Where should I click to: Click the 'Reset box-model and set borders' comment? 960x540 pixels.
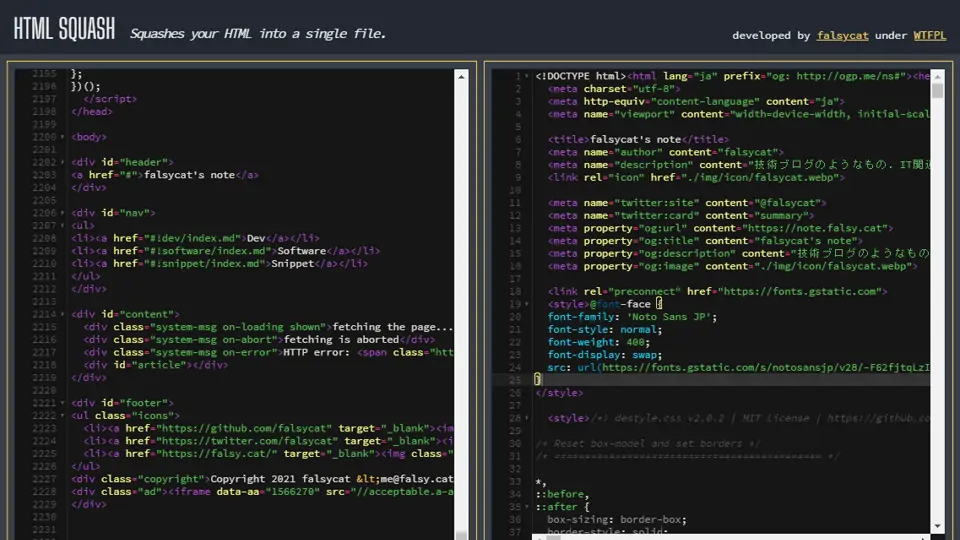coord(648,444)
